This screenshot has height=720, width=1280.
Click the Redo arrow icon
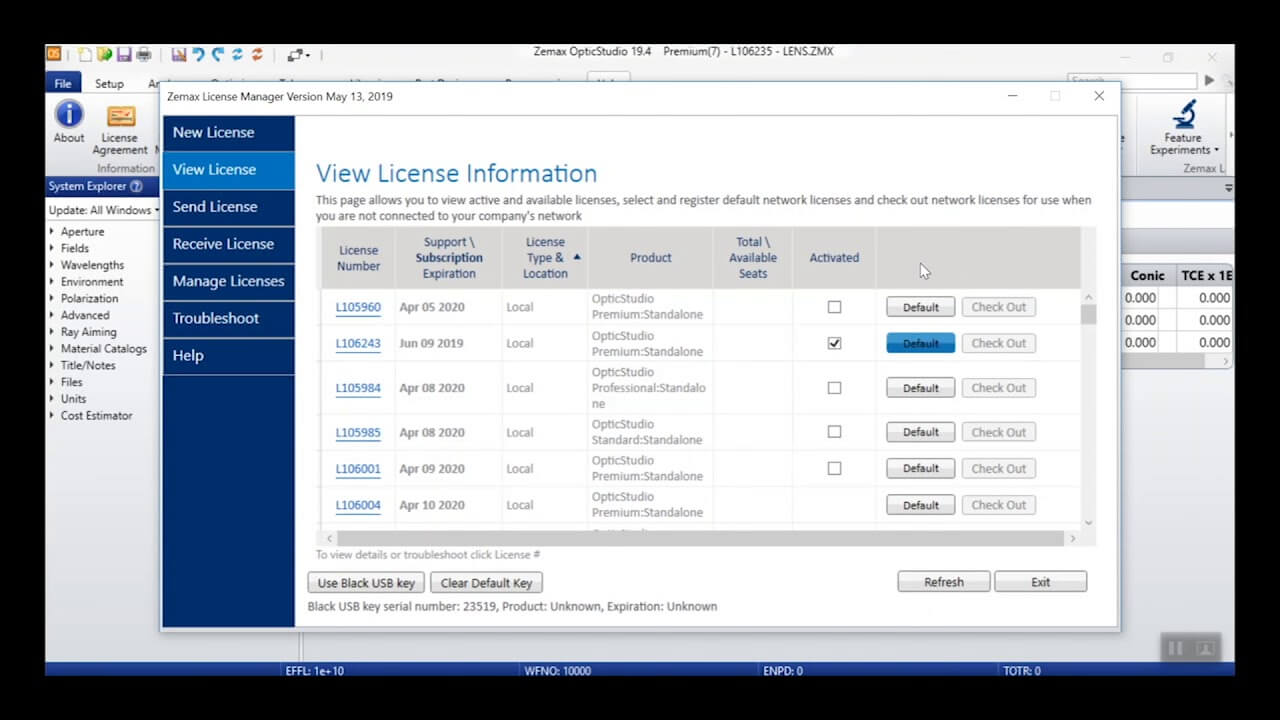pyautogui.click(x=218, y=54)
